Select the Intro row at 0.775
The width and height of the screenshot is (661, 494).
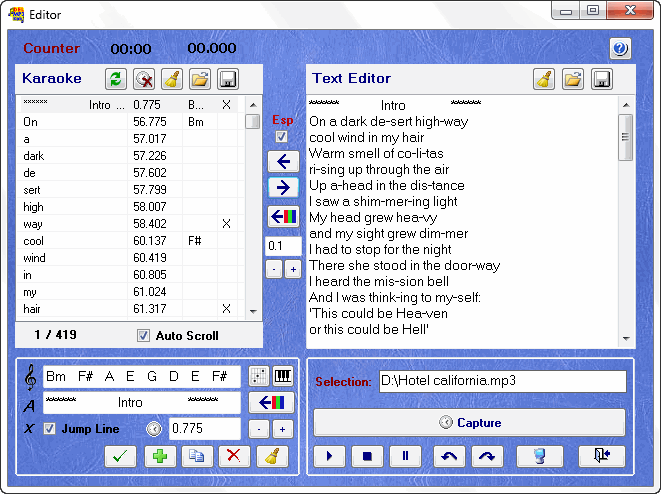pyautogui.click(x=130, y=105)
